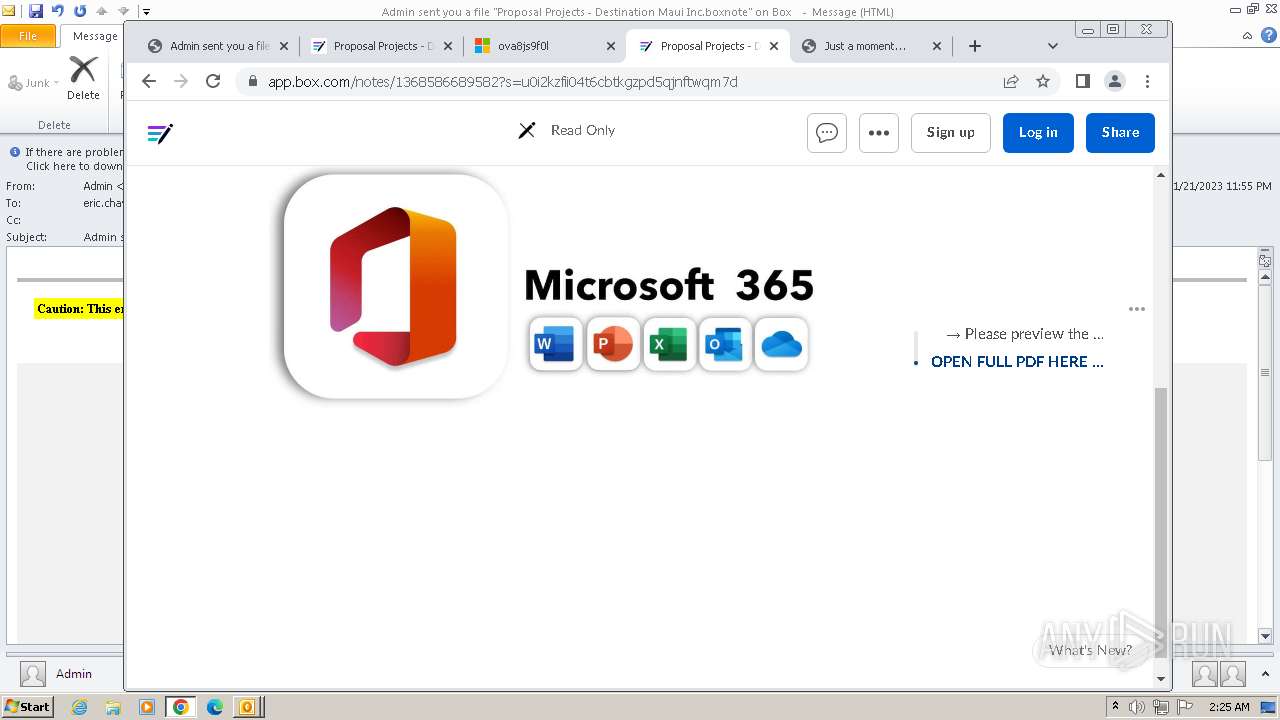The width and height of the screenshot is (1280, 720).
Task: Click the Log in button
Action: (x=1038, y=132)
